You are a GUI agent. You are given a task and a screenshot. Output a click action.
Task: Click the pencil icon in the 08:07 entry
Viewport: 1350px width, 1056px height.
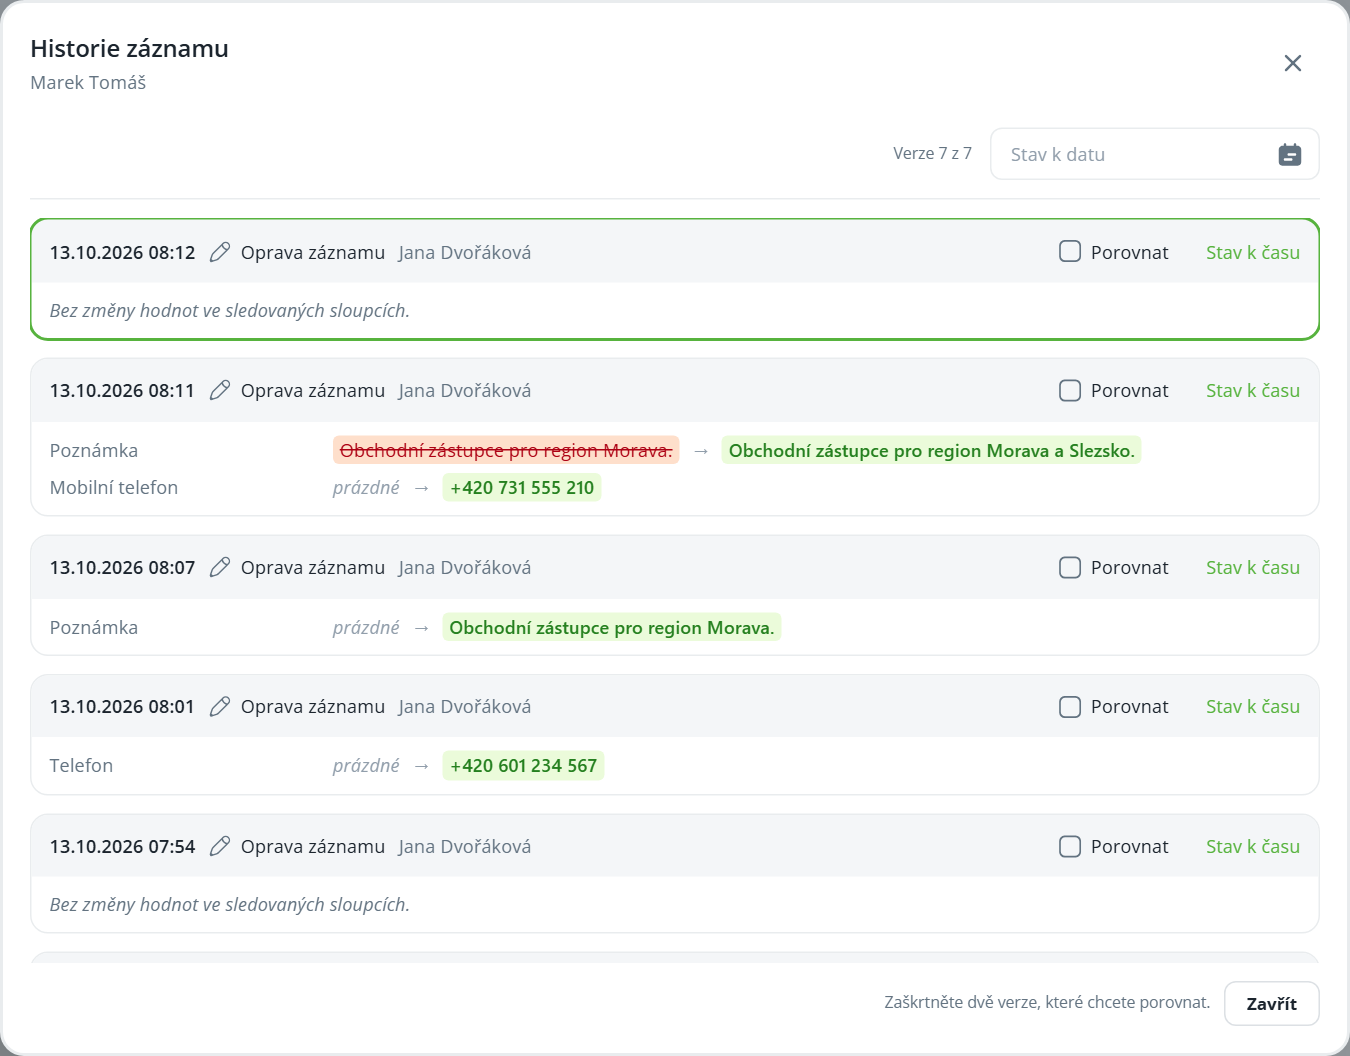pyautogui.click(x=220, y=567)
